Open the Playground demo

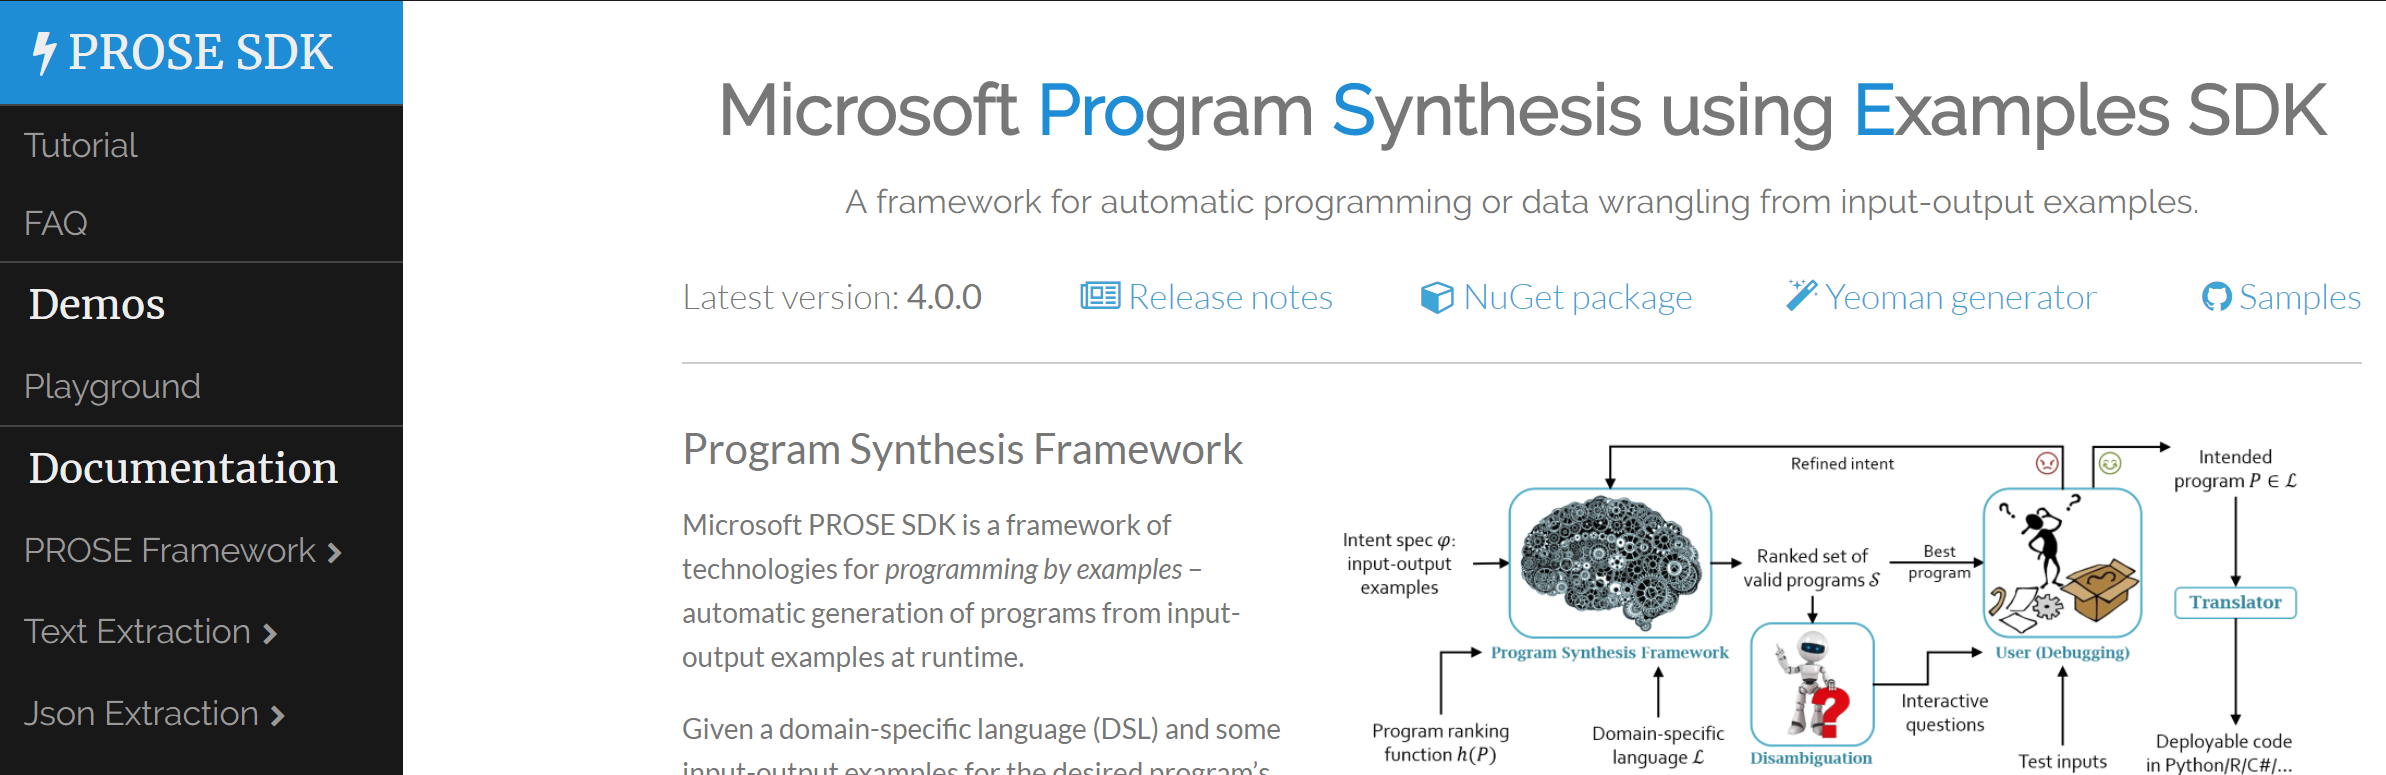[112, 387]
